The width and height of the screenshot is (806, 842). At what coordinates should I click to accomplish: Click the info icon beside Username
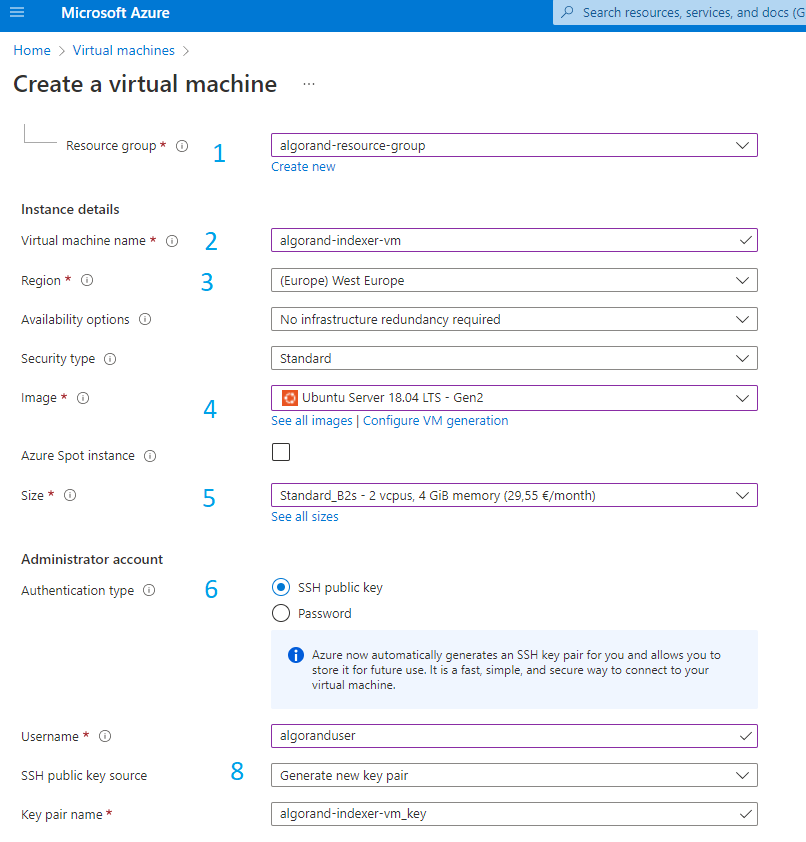(105, 736)
